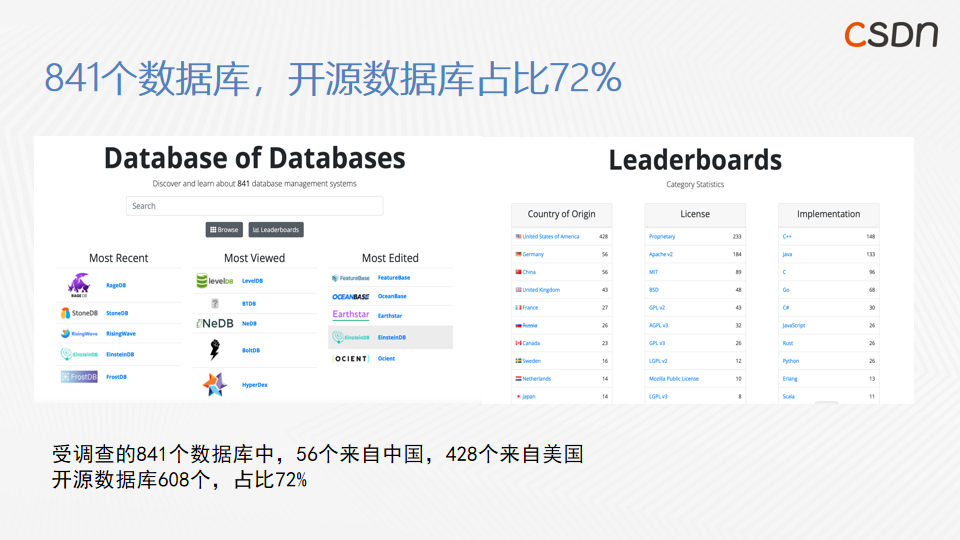
Task: Click the OceanBase logo
Action: (x=351, y=296)
